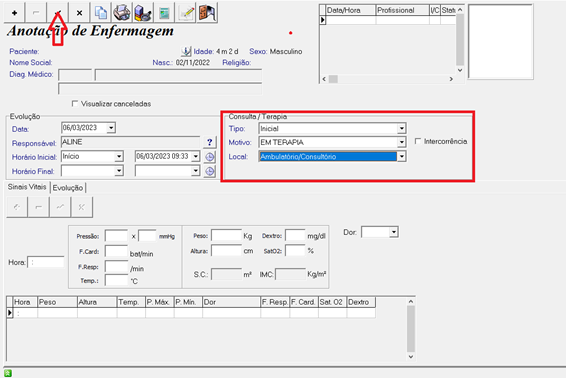Click the Profissional column header
The width and height of the screenshot is (566, 378).
click(x=402, y=10)
